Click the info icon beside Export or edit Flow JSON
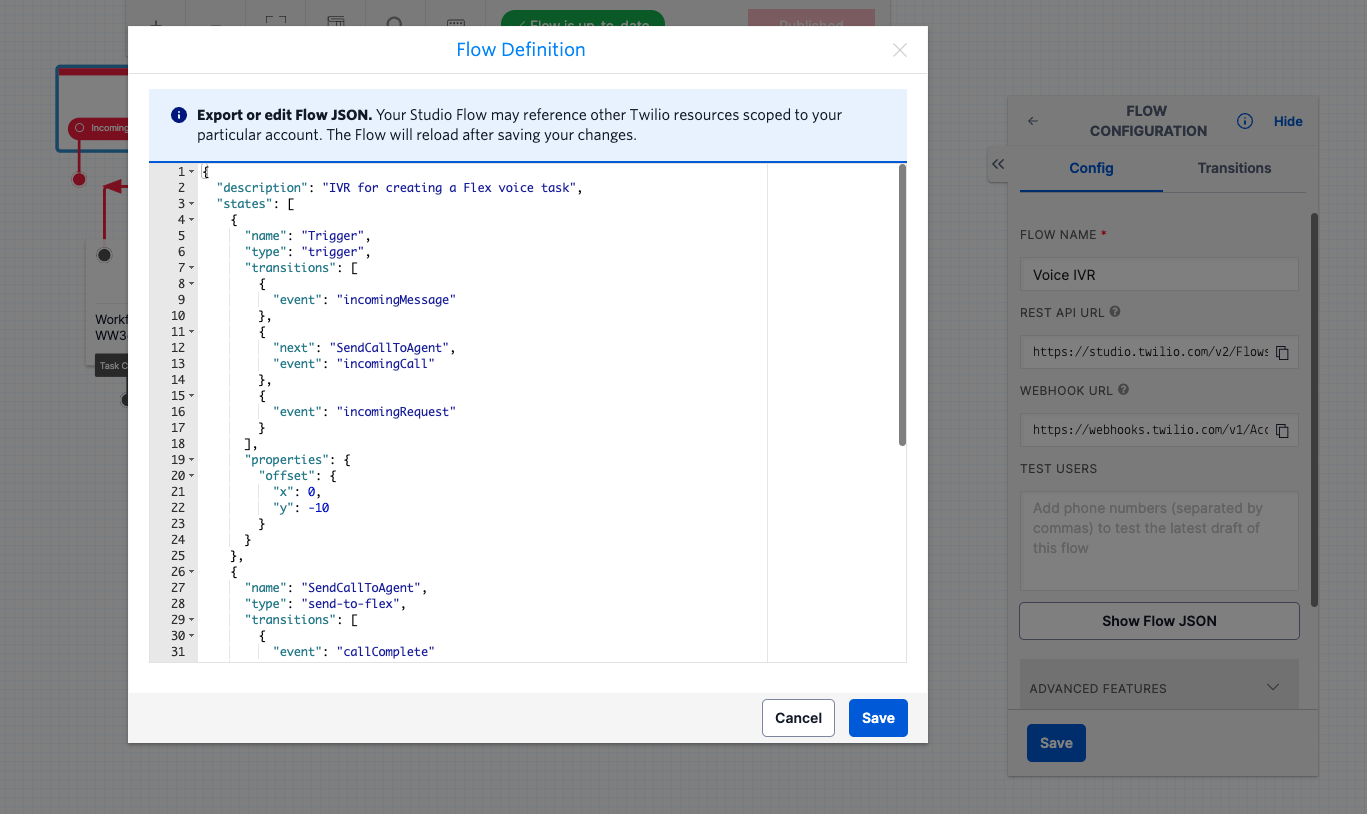1367x814 pixels. 179,115
